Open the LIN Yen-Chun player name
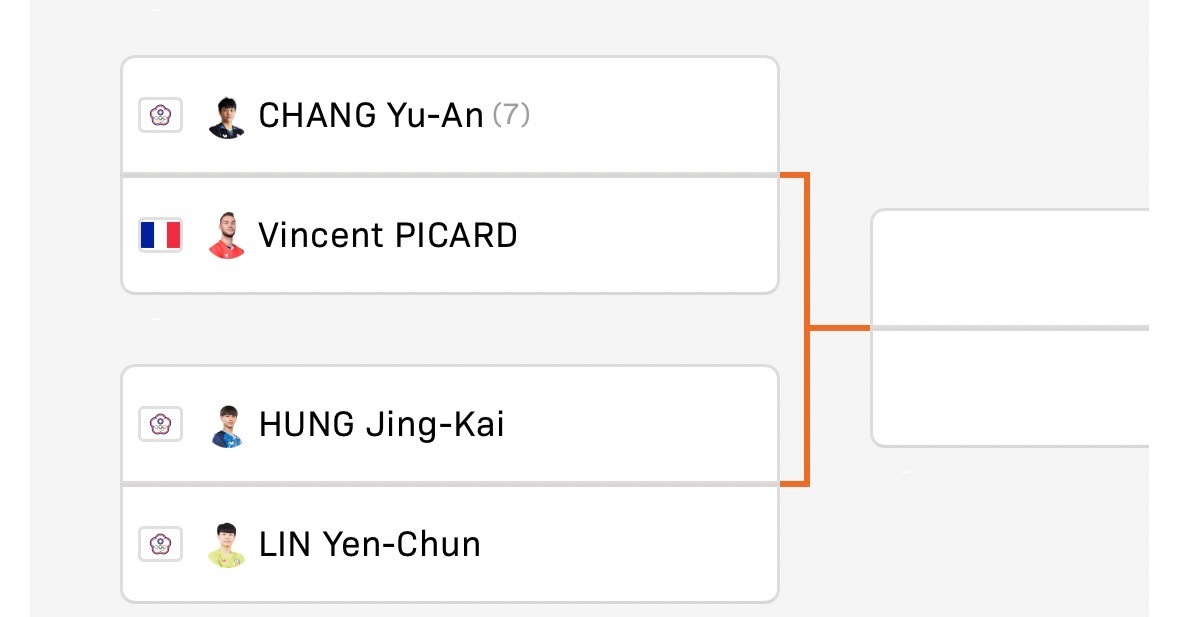Image resolution: width=1179 pixels, height=617 pixels. click(x=369, y=544)
